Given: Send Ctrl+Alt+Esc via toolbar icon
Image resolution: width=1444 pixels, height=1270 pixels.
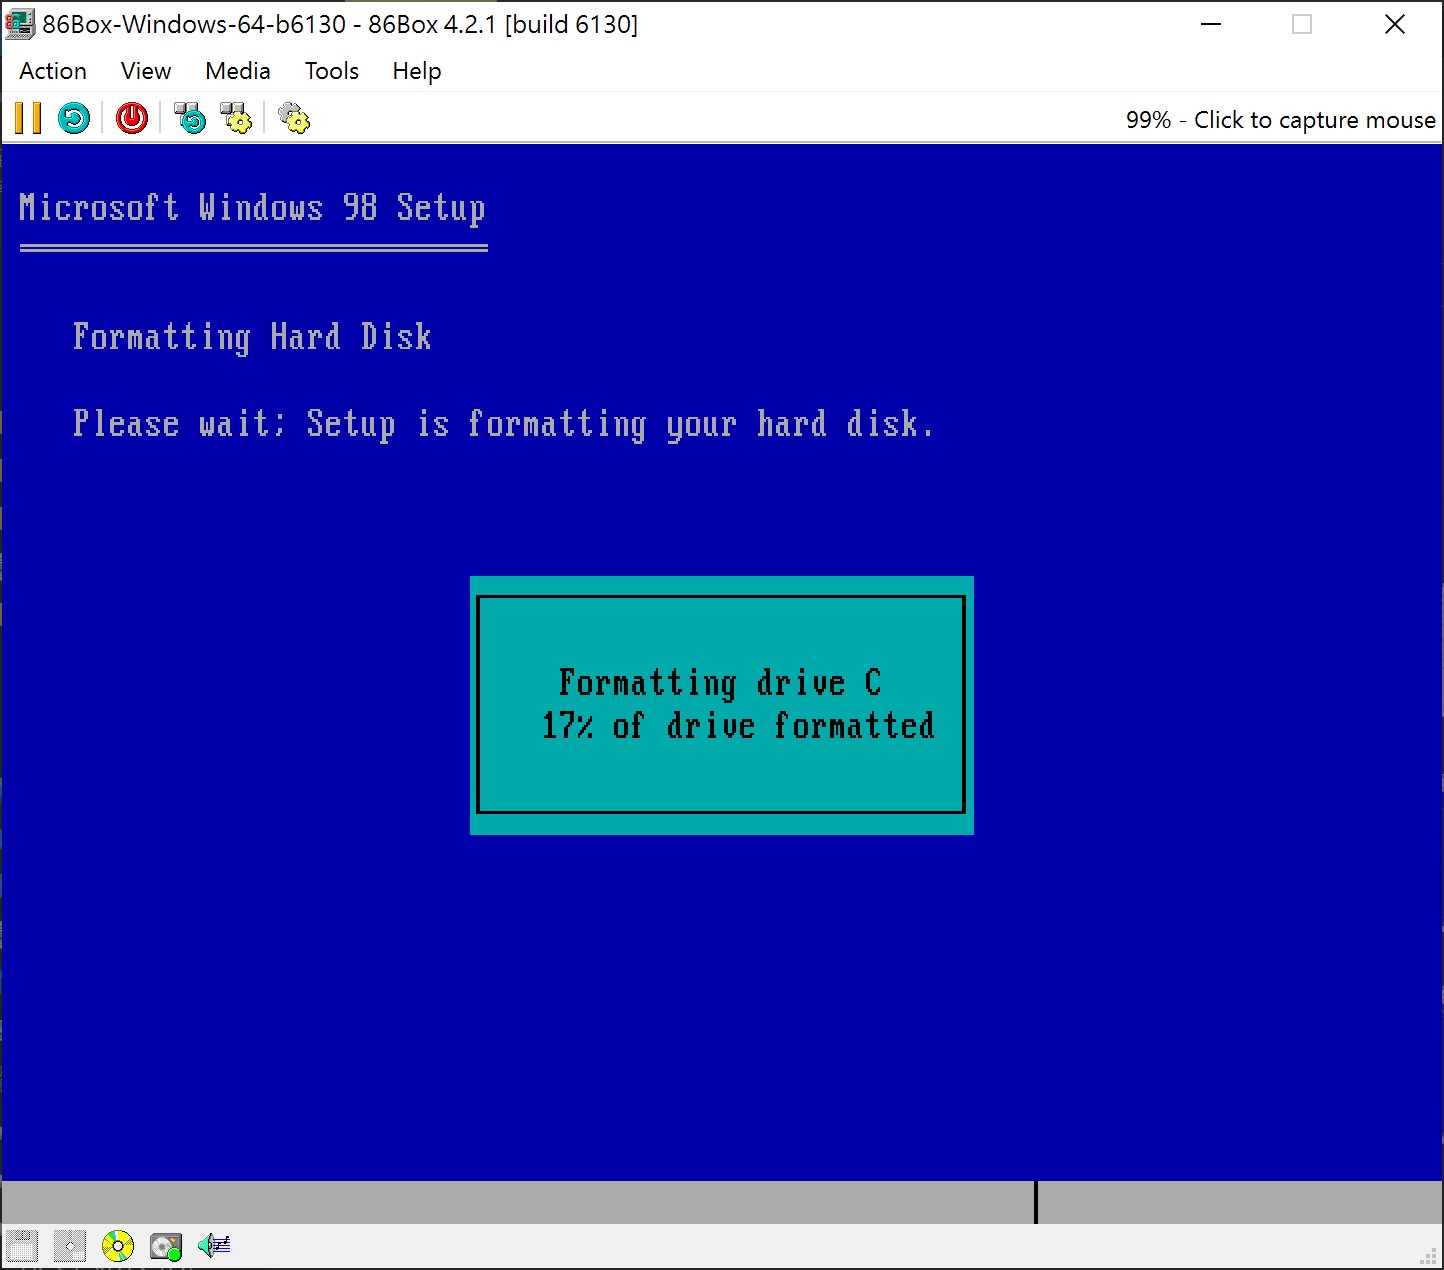Looking at the screenshot, I should [236, 119].
